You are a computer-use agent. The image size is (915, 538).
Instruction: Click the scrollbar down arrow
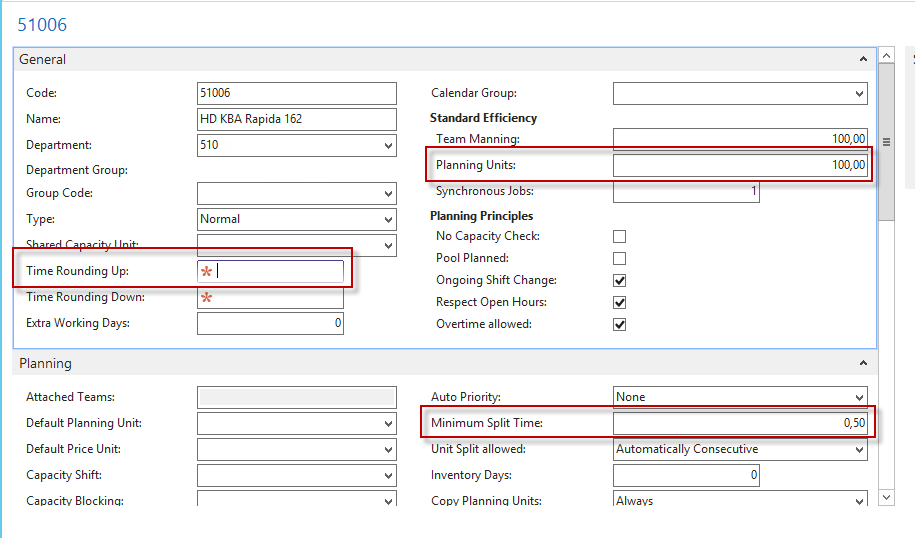point(886,498)
